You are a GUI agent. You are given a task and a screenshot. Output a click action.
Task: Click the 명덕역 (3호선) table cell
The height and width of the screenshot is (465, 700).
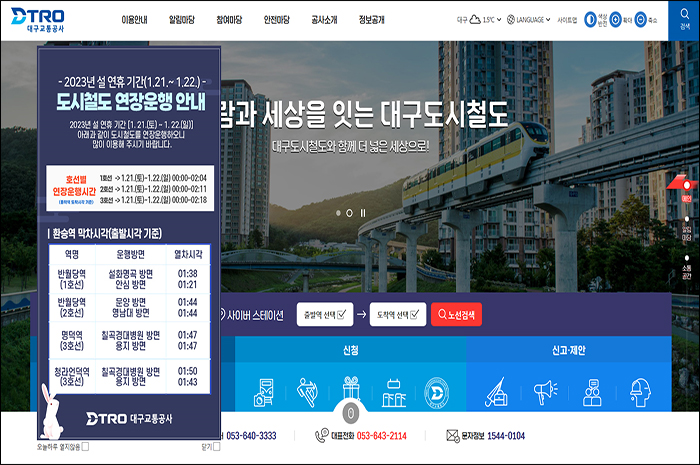point(72,340)
